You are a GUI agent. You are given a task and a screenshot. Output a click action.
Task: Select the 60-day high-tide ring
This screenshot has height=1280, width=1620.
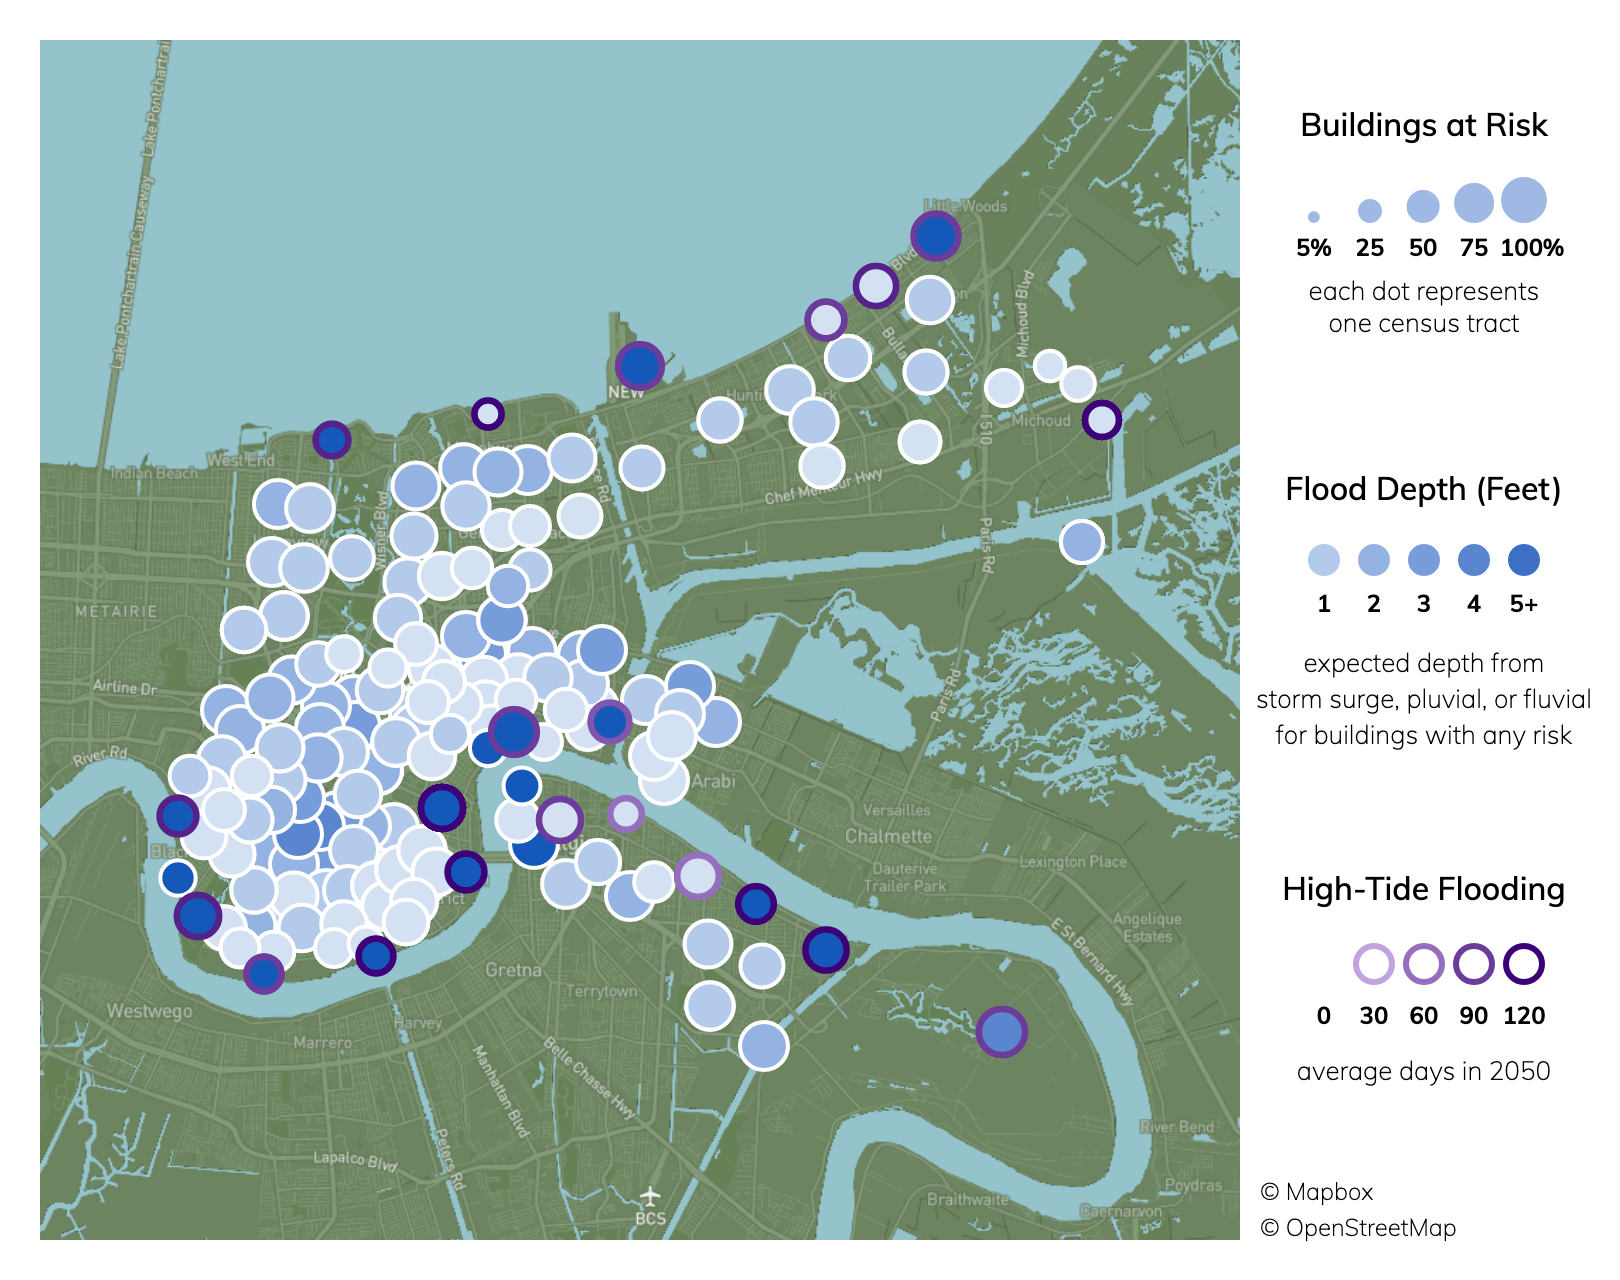(x=1424, y=964)
